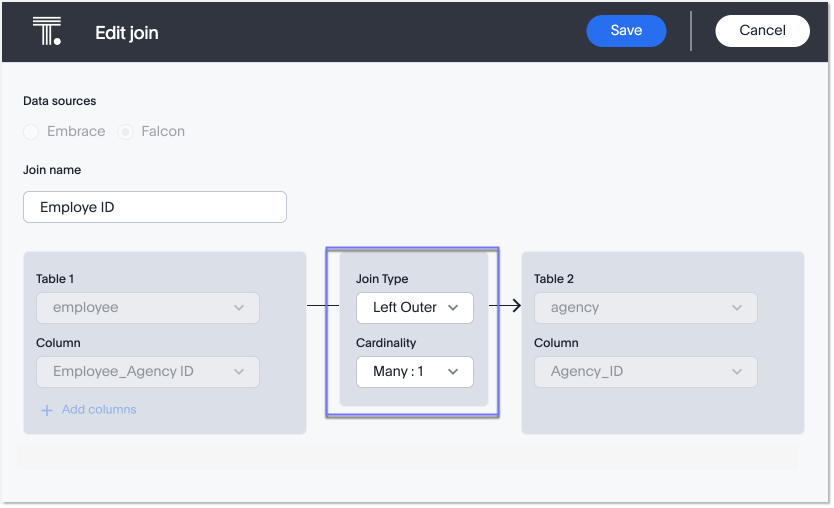Click the Data sources label
The width and height of the screenshot is (834, 508).
[59, 101]
